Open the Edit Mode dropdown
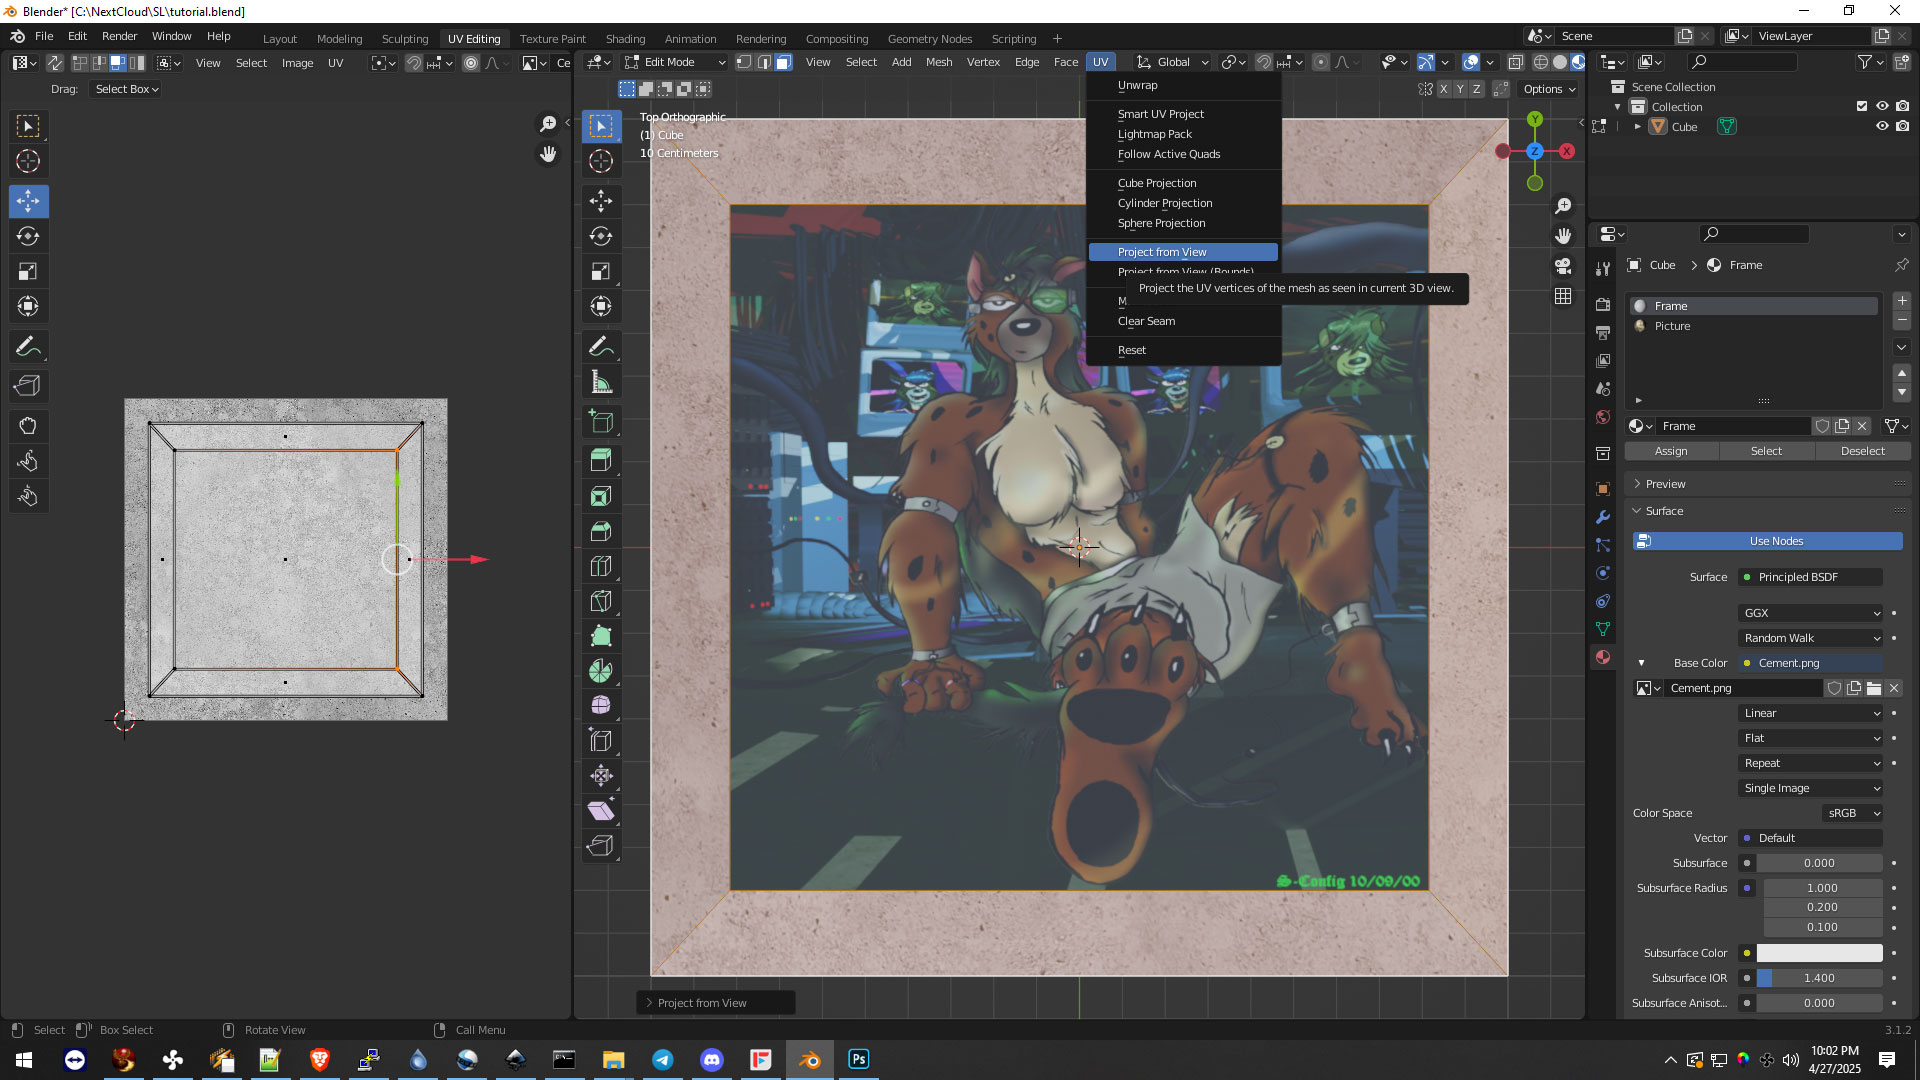This screenshot has width=1920, height=1080. point(675,62)
